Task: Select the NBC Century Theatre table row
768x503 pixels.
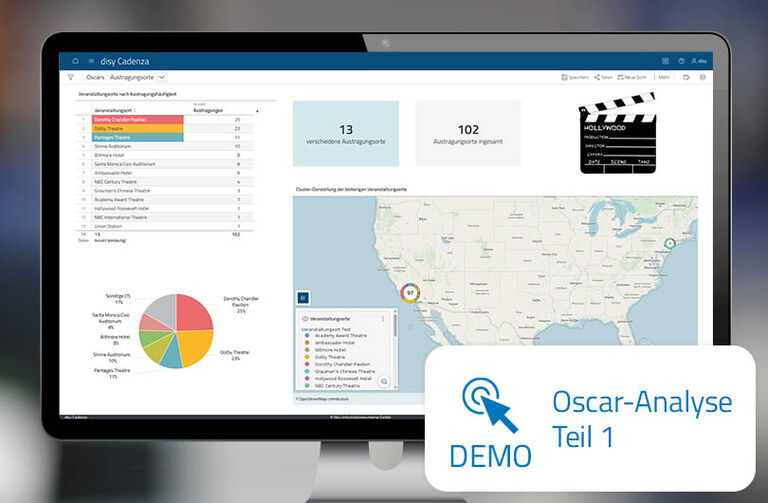Action: pos(166,182)
